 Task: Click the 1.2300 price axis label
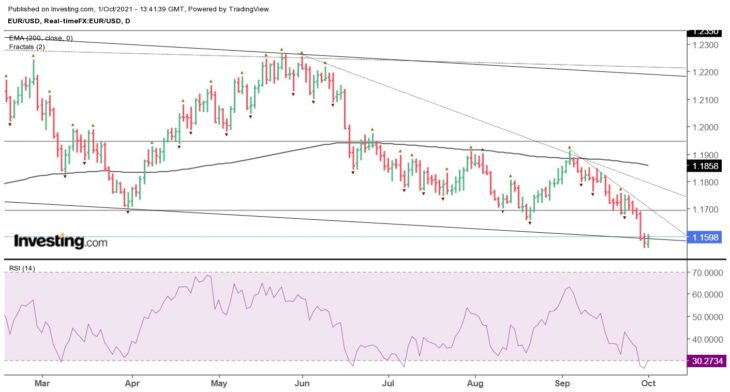coord(705,45)
